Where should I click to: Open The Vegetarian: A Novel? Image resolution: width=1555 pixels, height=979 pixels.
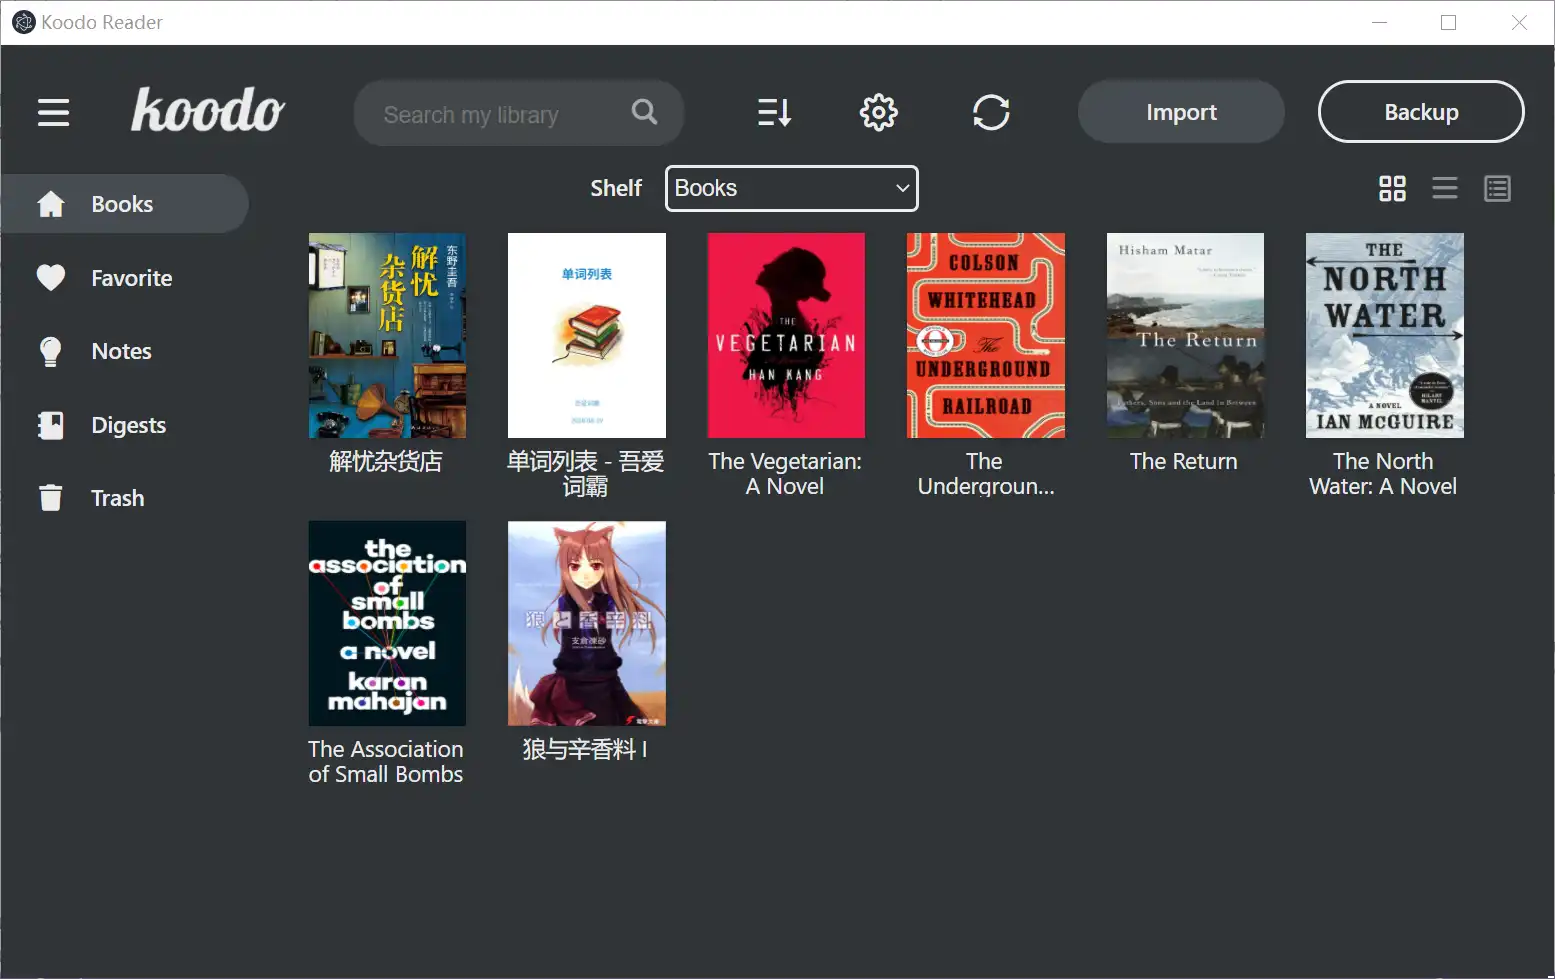(x=785, y=335)
